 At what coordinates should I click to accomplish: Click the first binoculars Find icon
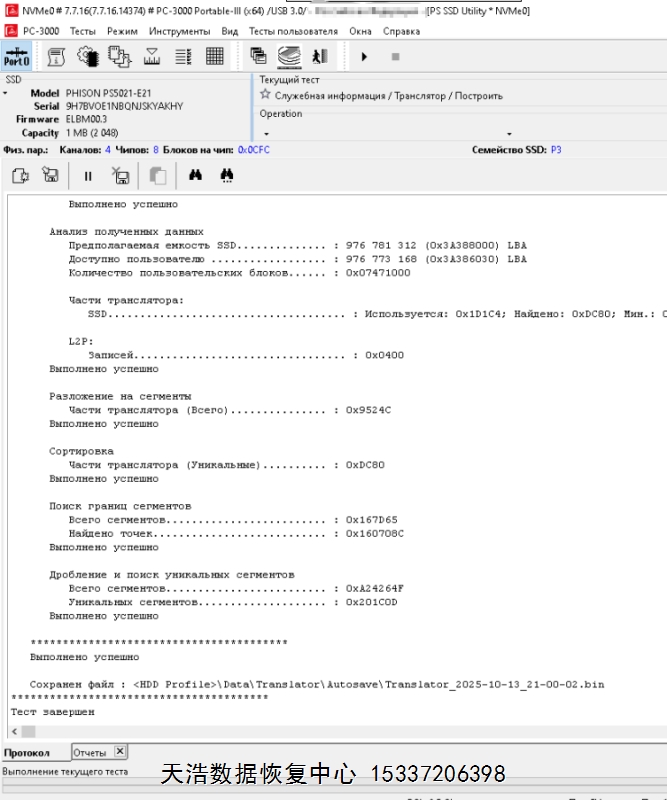tap(195, 176)
